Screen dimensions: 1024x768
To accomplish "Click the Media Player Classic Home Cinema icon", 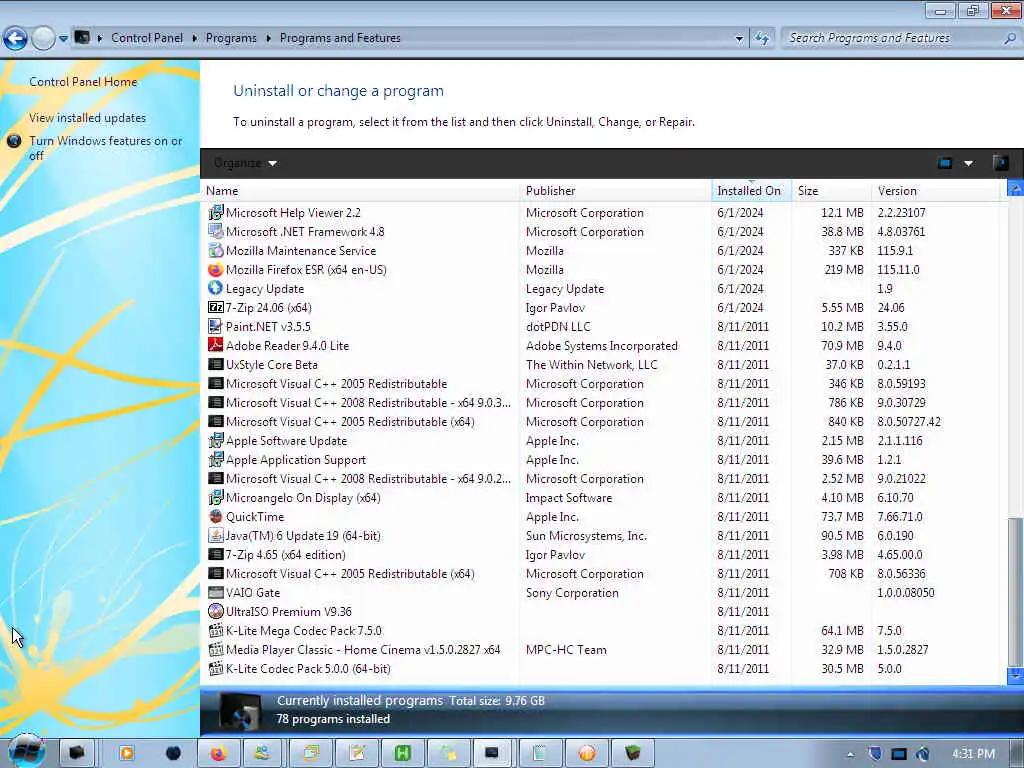I will pos(216,650).
